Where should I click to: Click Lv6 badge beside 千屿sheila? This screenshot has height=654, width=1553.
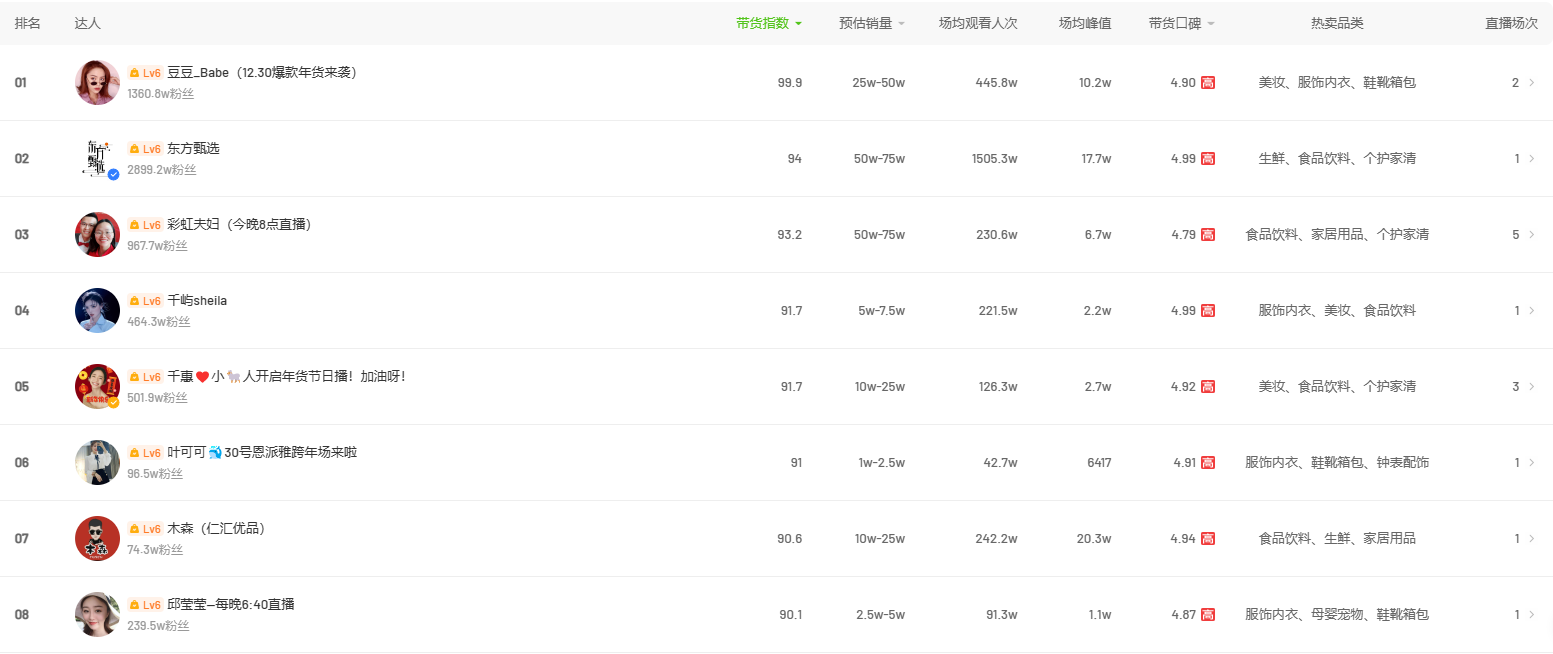(x=145, y=301)
